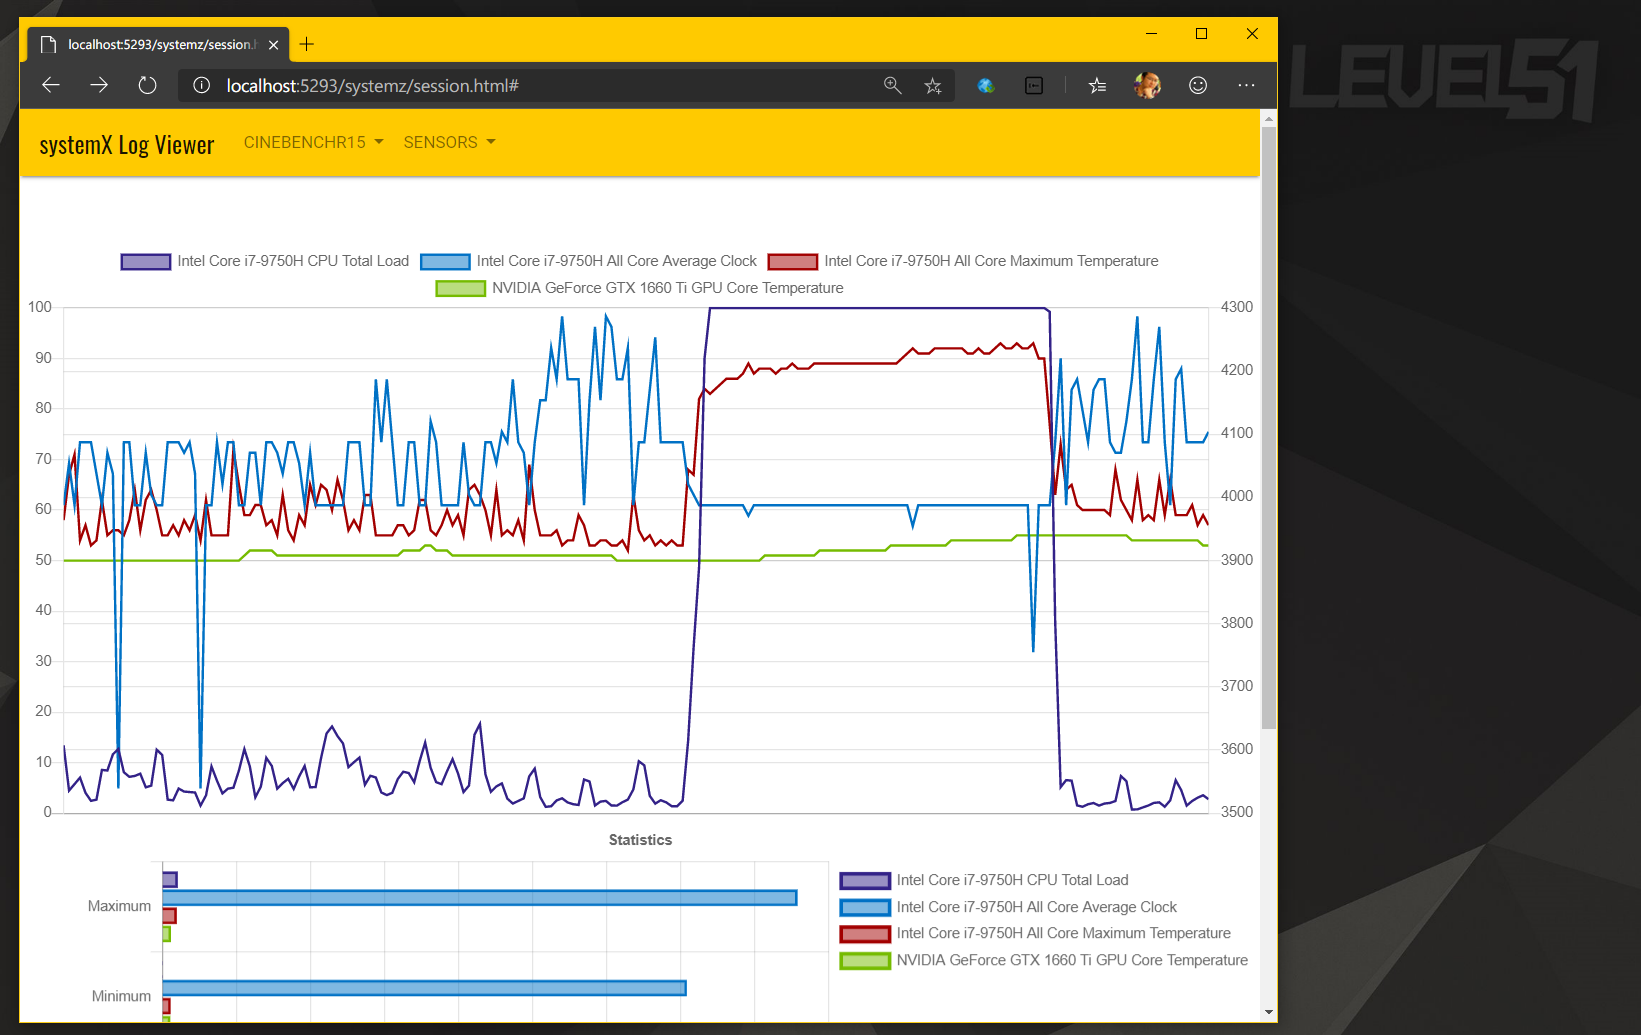Open the browser profile avatar
This screenshot has height=1035, width=1641.
1147,85
